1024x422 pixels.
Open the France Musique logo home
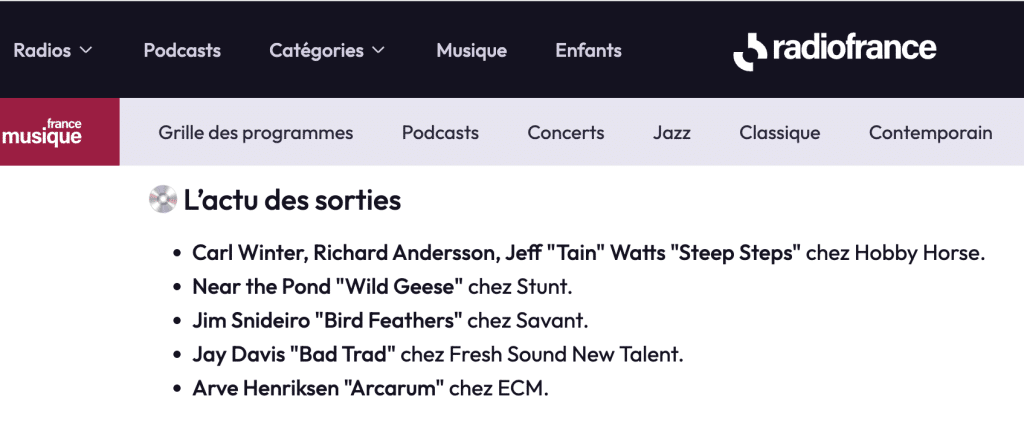(x=59, y=132)
